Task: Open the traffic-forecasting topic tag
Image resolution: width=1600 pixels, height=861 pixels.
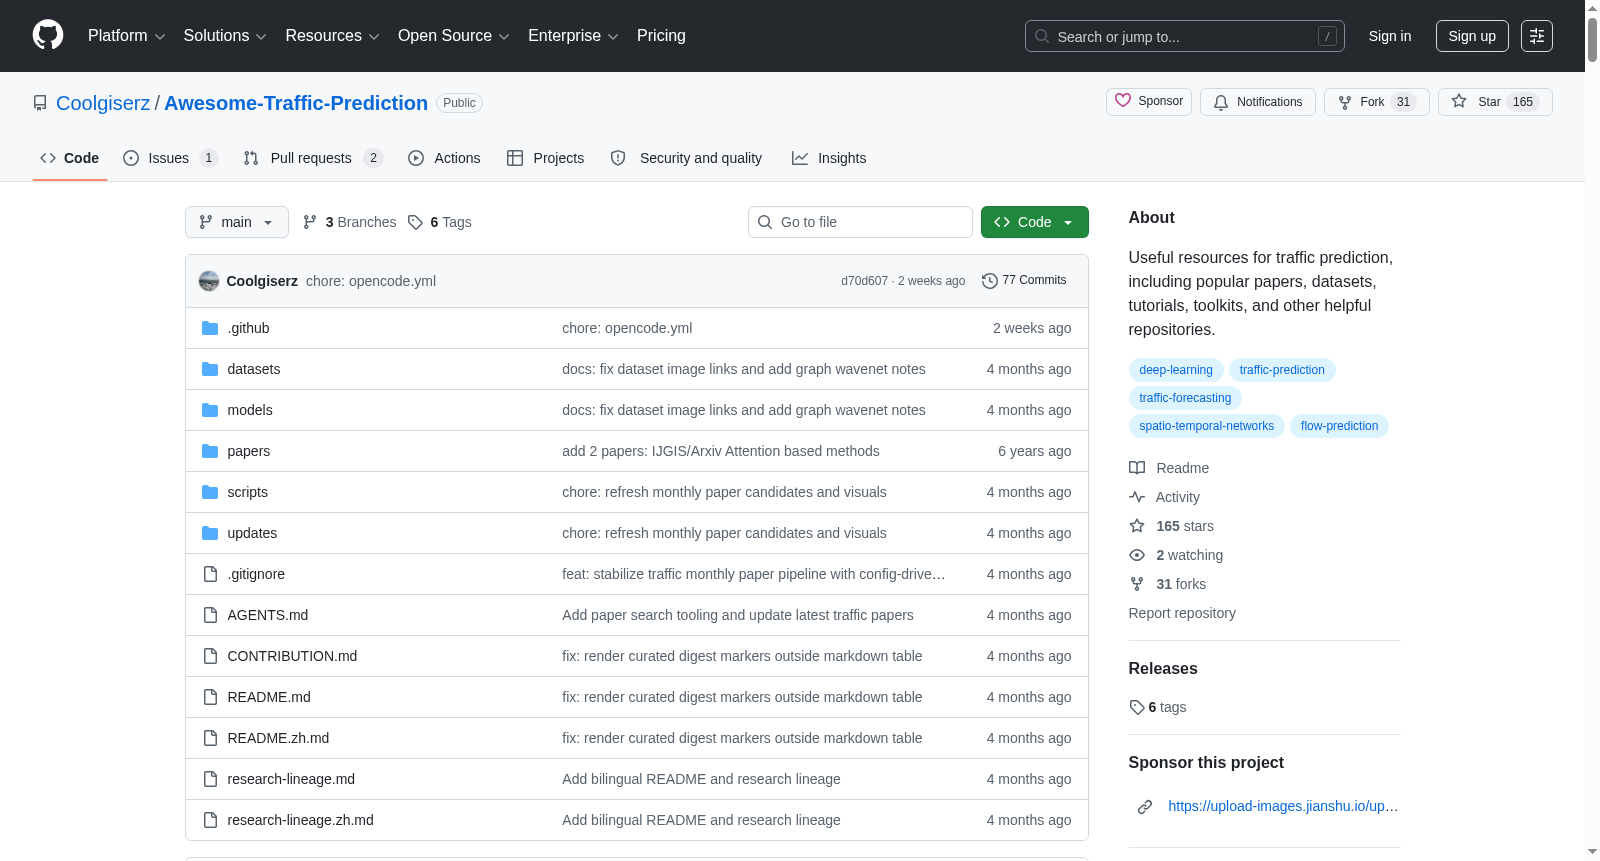Action: tap(1185, 398)
